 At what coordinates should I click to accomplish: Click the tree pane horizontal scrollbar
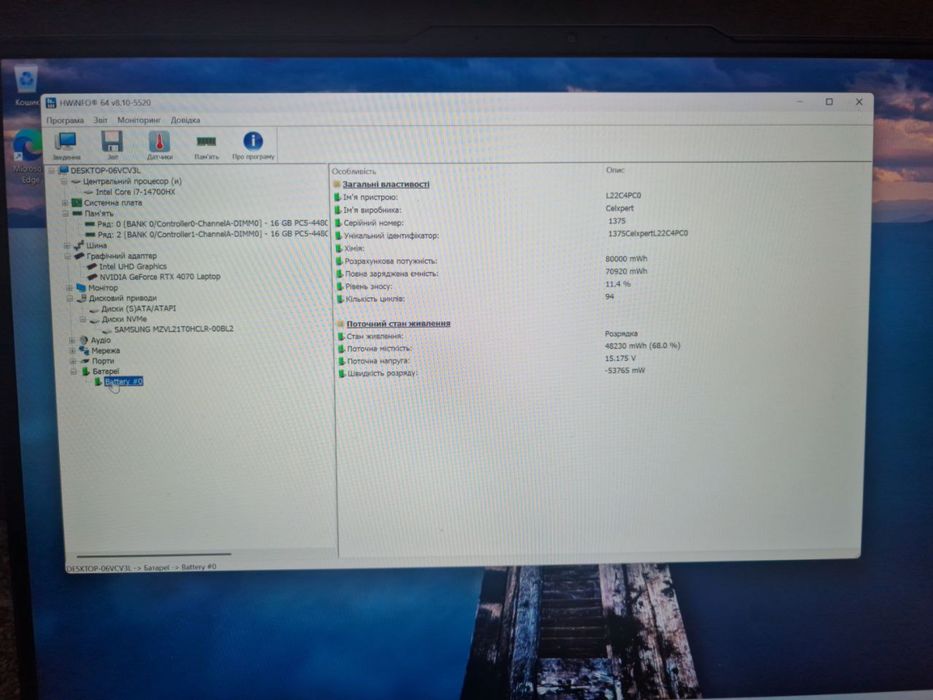click(x=154, y=555)
